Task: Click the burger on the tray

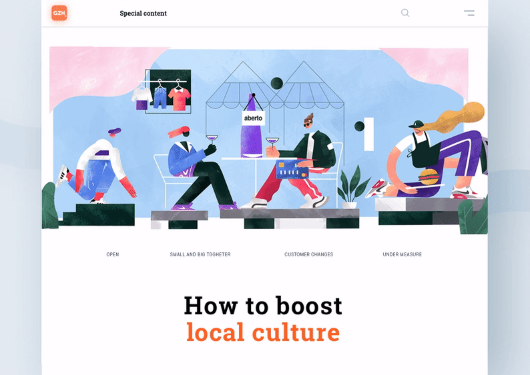Action: (429, 177)
